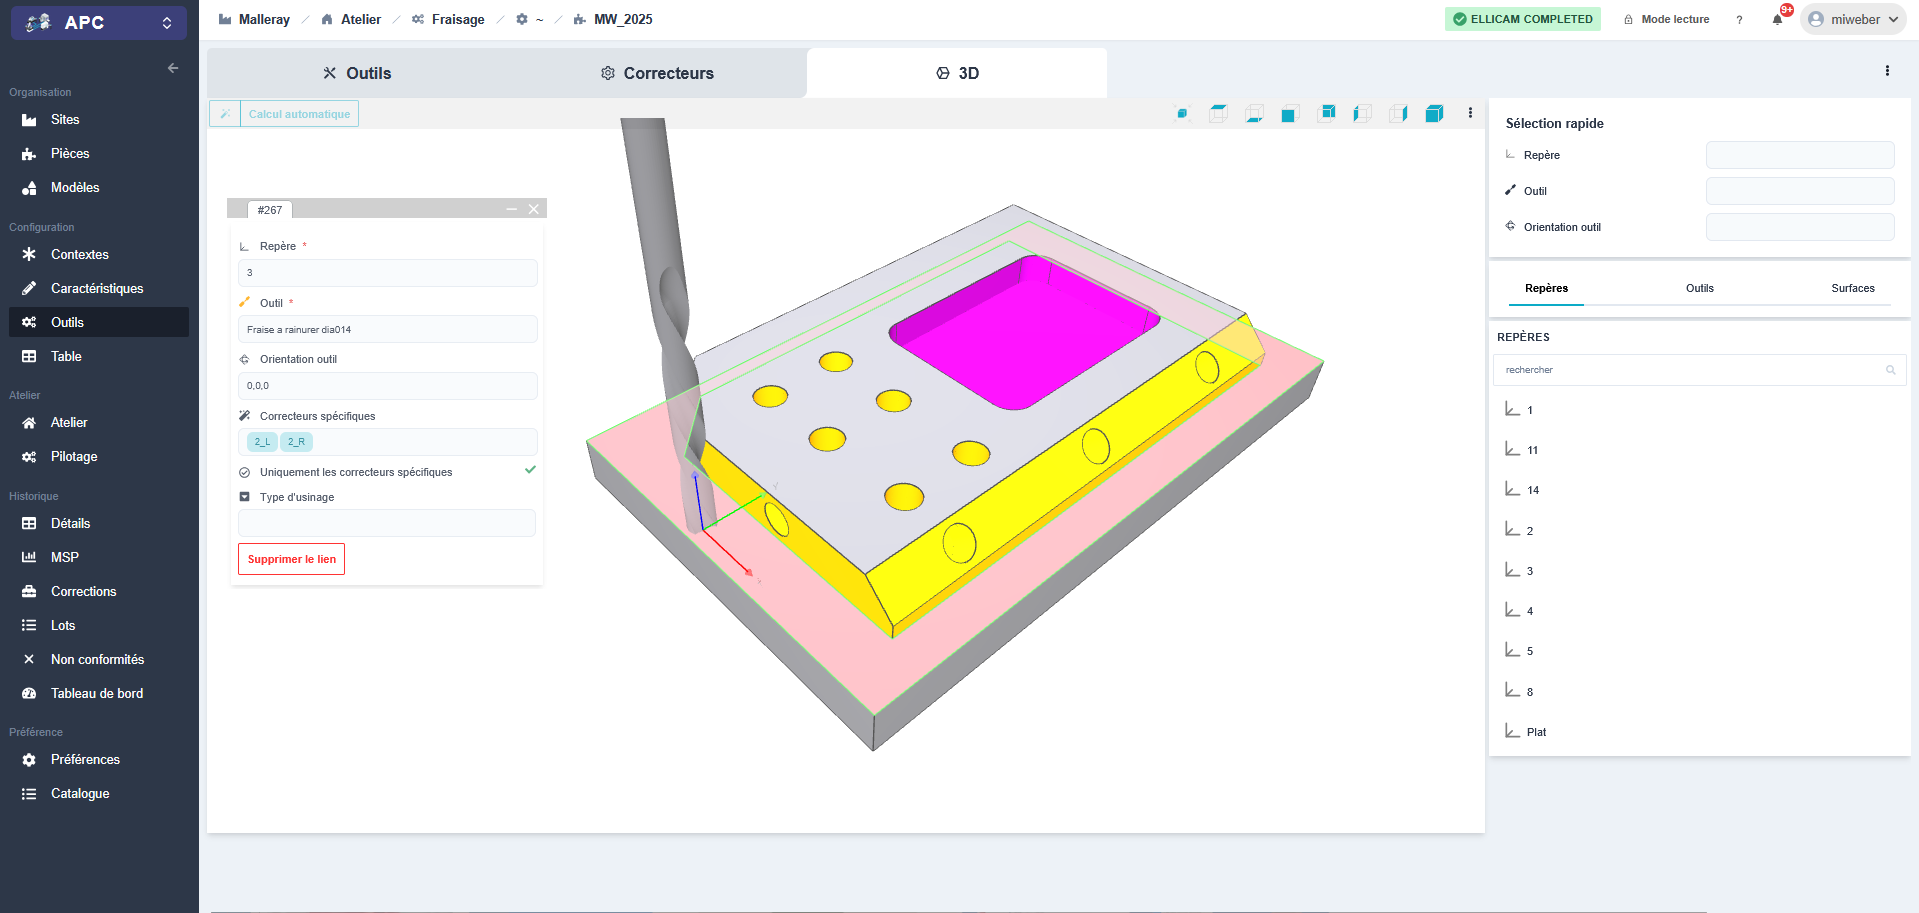Select the right face cube view
The width and height of the screenshot is (1919, 913).
1398,114
